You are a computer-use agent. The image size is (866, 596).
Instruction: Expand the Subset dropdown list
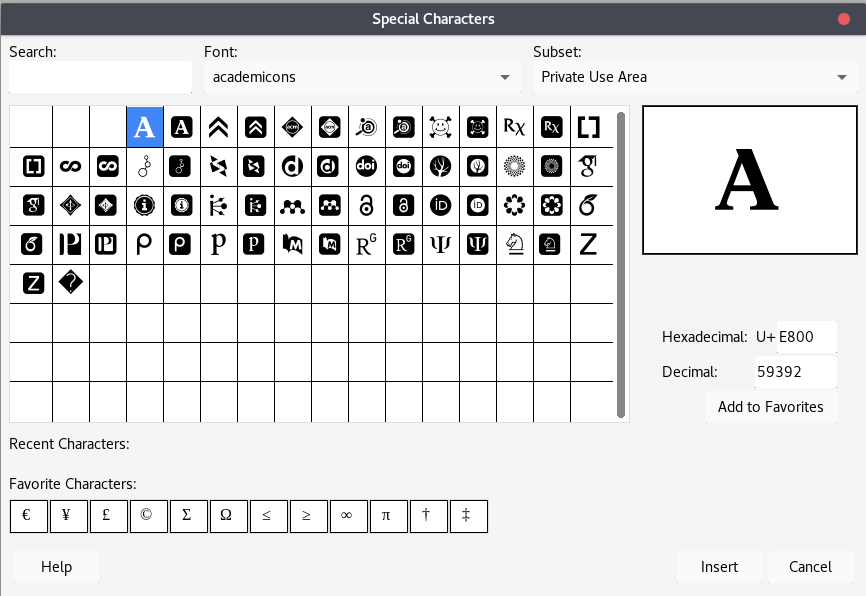pos(693,77)
